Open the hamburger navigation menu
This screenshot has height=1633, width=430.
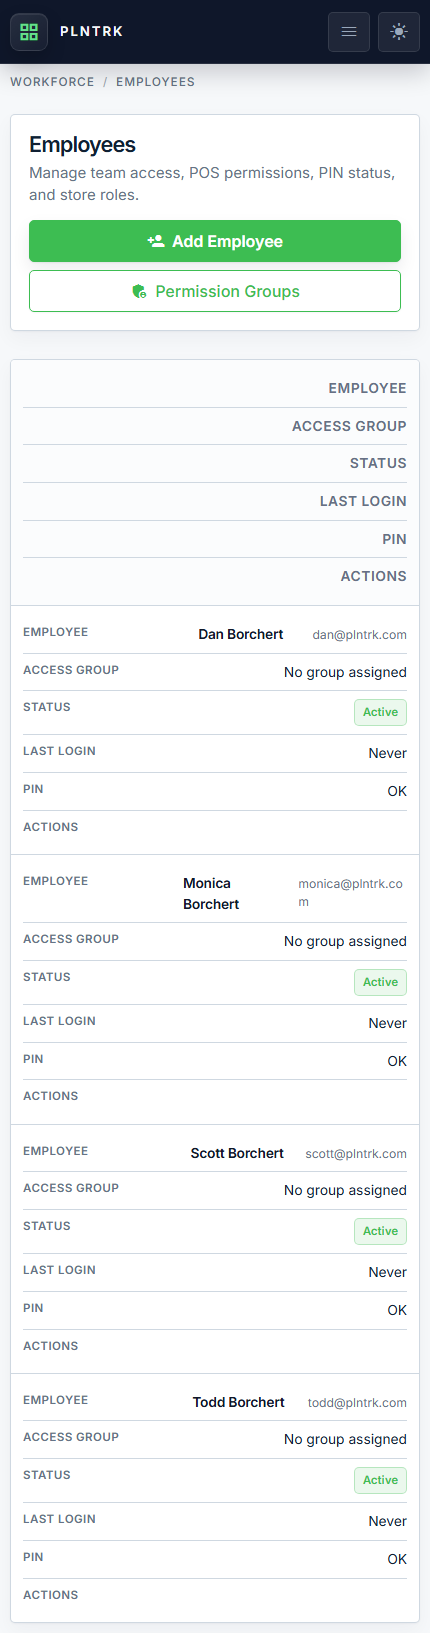349,32
